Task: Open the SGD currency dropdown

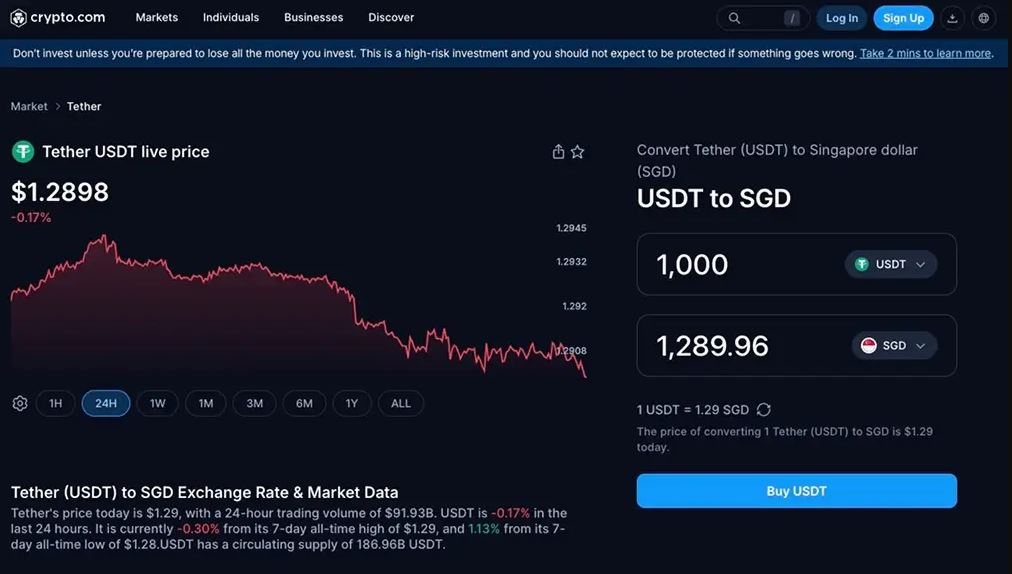Action: (894, 345)
